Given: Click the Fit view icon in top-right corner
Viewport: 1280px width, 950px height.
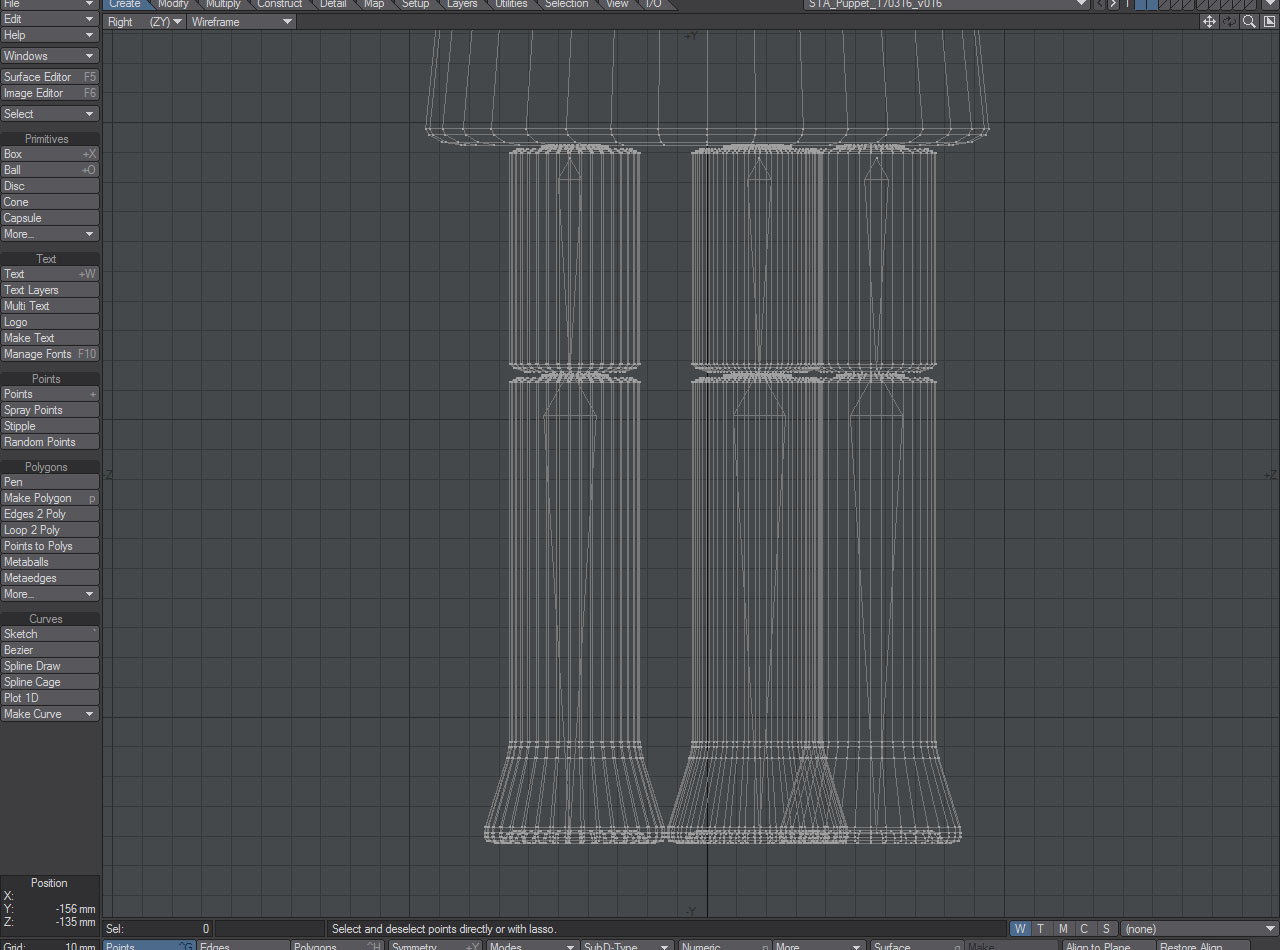Looking at the screenshot, I should point(1268,20).
